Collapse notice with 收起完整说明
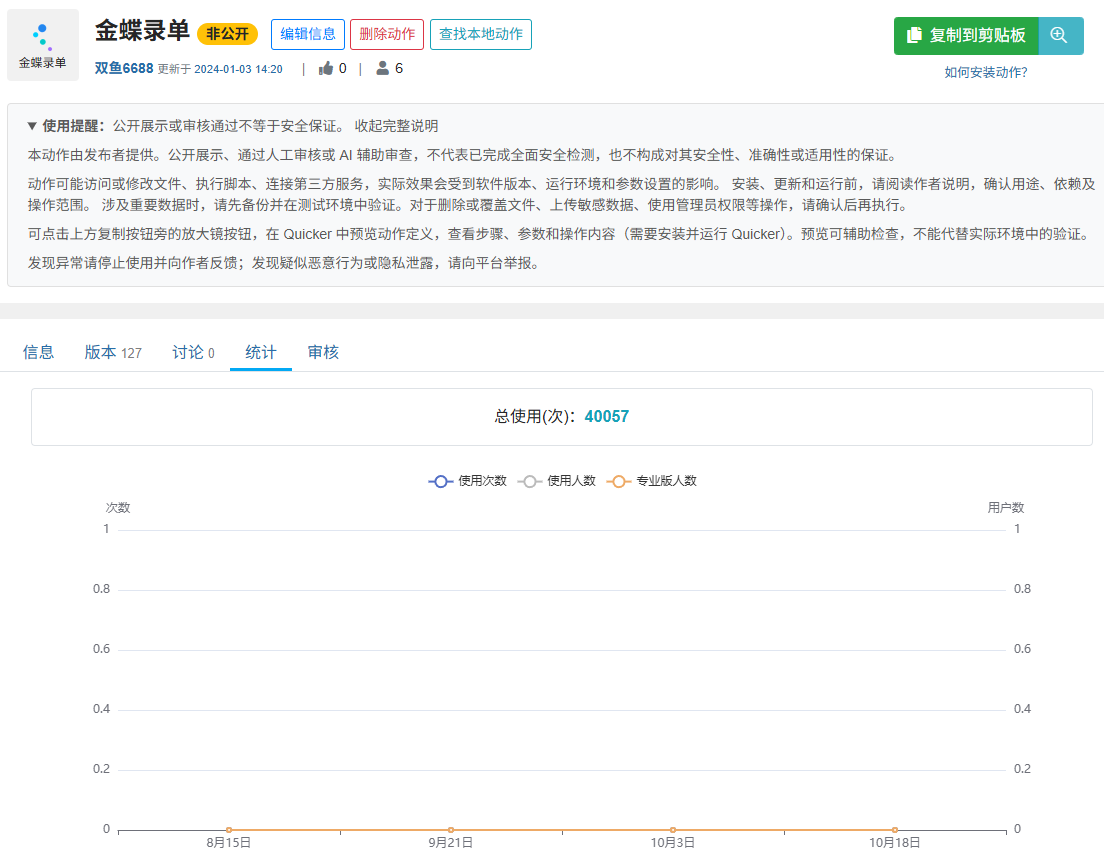1104x860 pixels. tap(396, 126)
